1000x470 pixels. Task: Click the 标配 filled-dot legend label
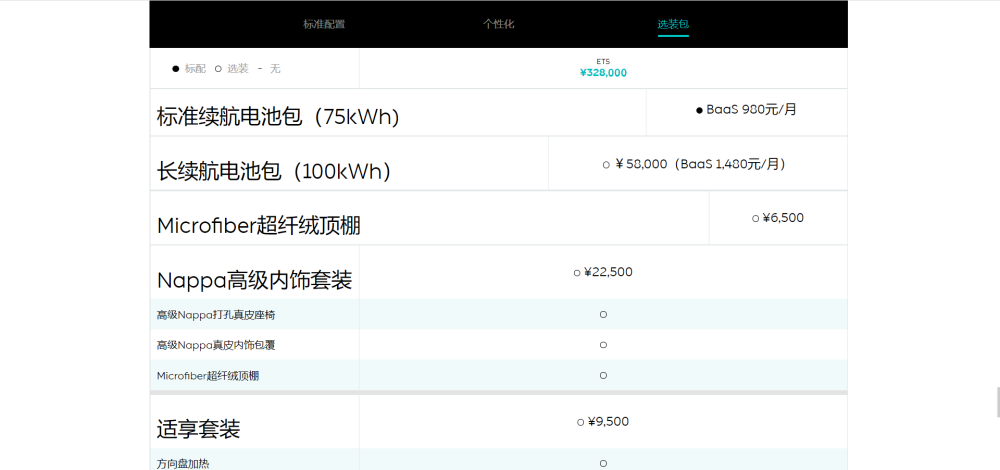[x=189, y=69]
